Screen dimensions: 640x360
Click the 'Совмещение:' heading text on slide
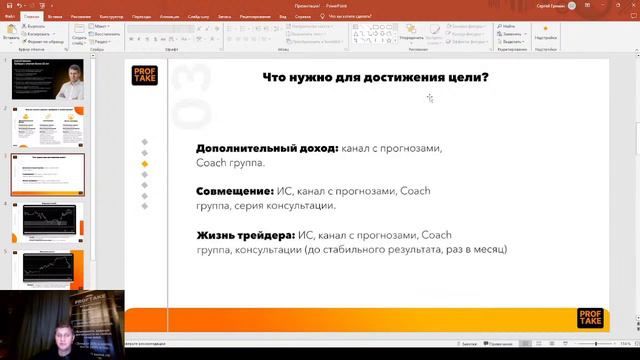pos(235,191)
